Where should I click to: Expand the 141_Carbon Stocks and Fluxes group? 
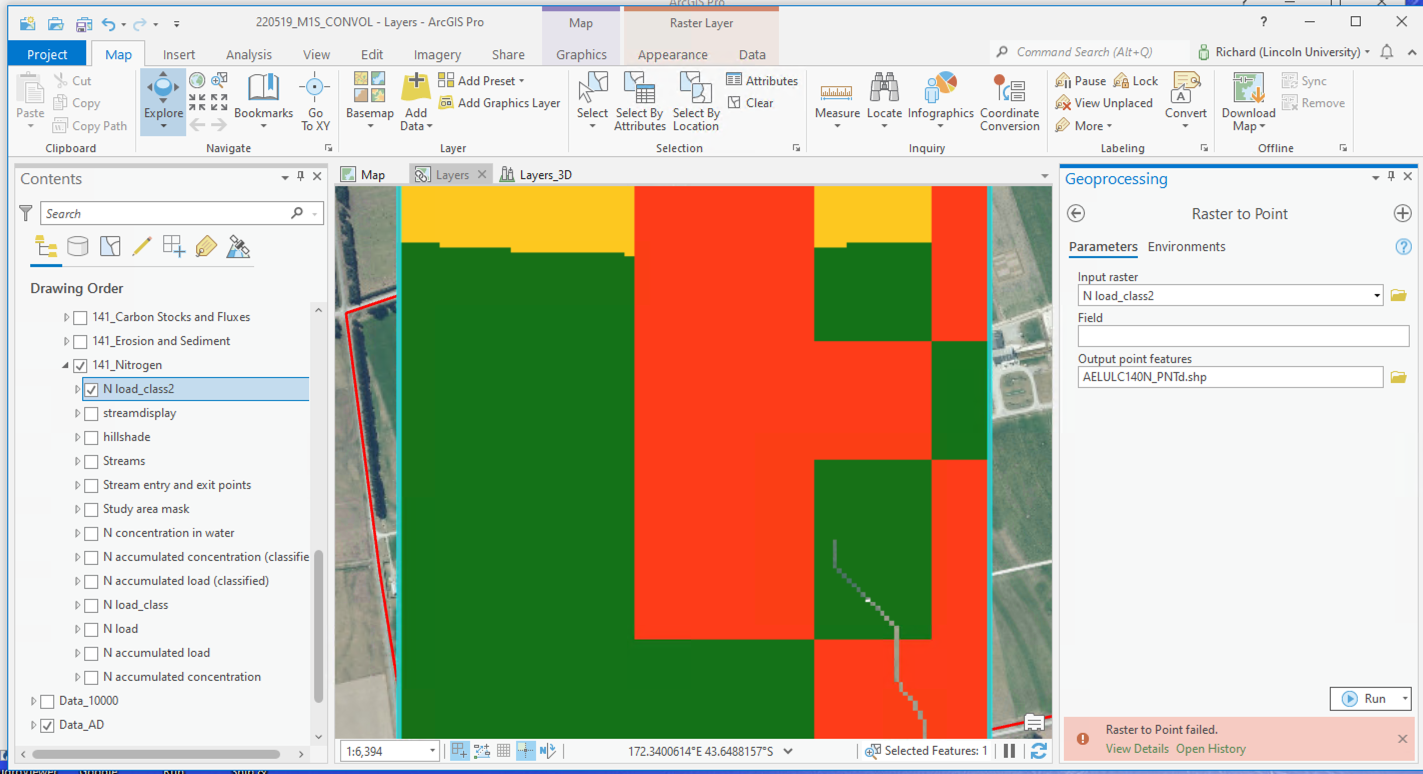[67, 317]
